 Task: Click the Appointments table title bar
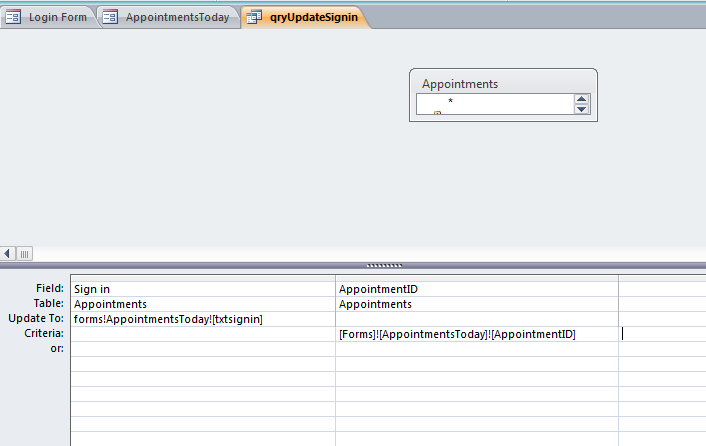tap(503, 84)
